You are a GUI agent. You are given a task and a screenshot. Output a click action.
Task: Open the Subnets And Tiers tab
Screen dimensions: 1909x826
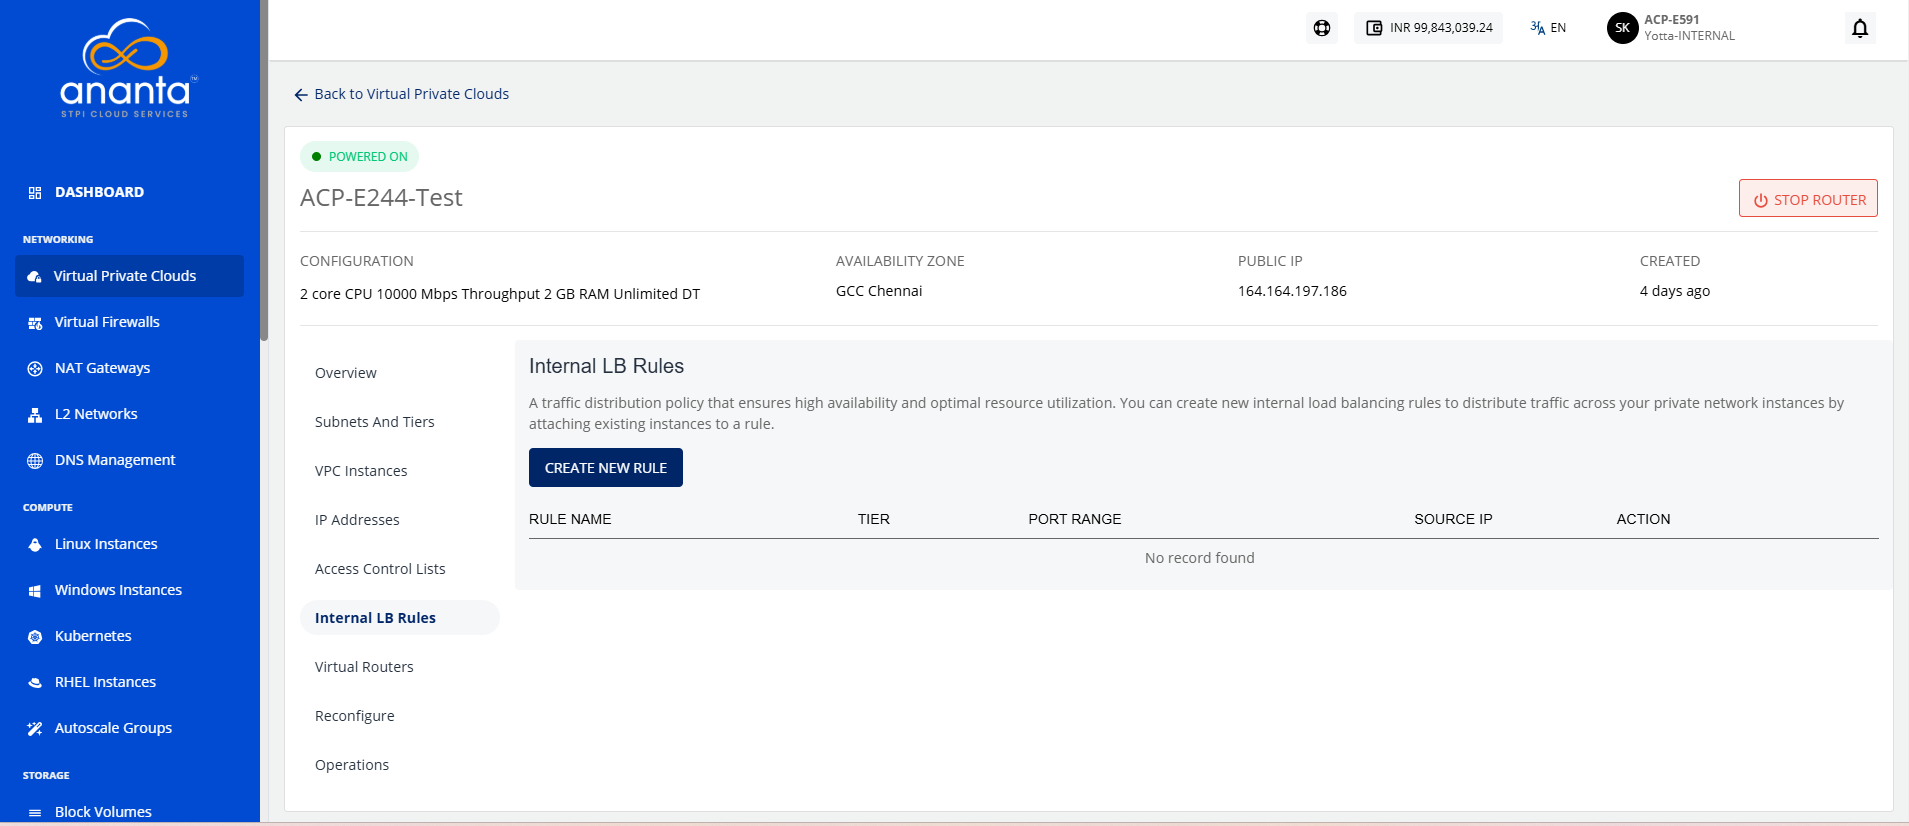click(x=375, y=422)
